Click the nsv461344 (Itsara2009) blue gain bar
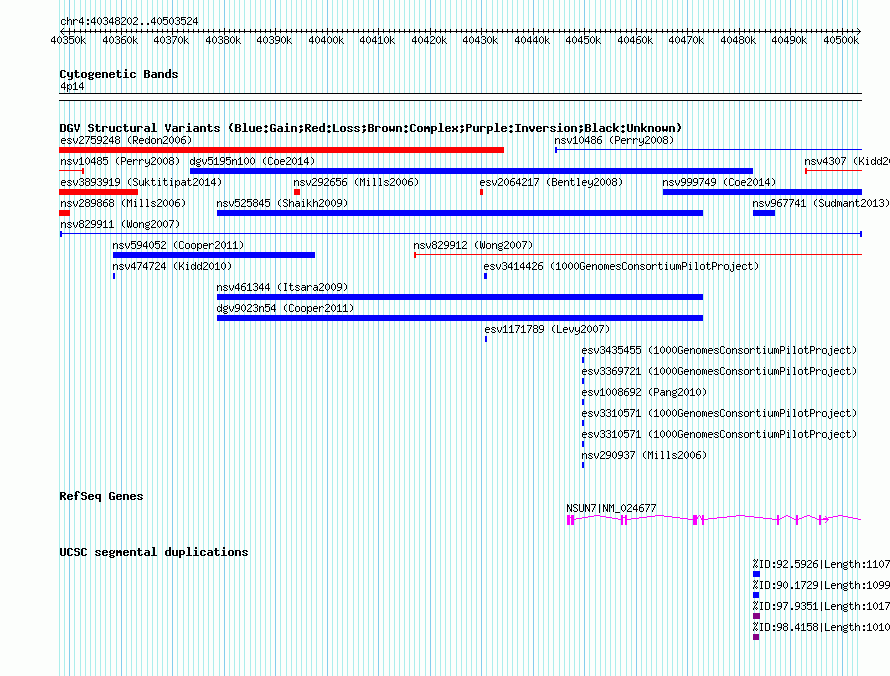Image resolution: width=890 pixels, height=676 pixels. click(460, 297)
